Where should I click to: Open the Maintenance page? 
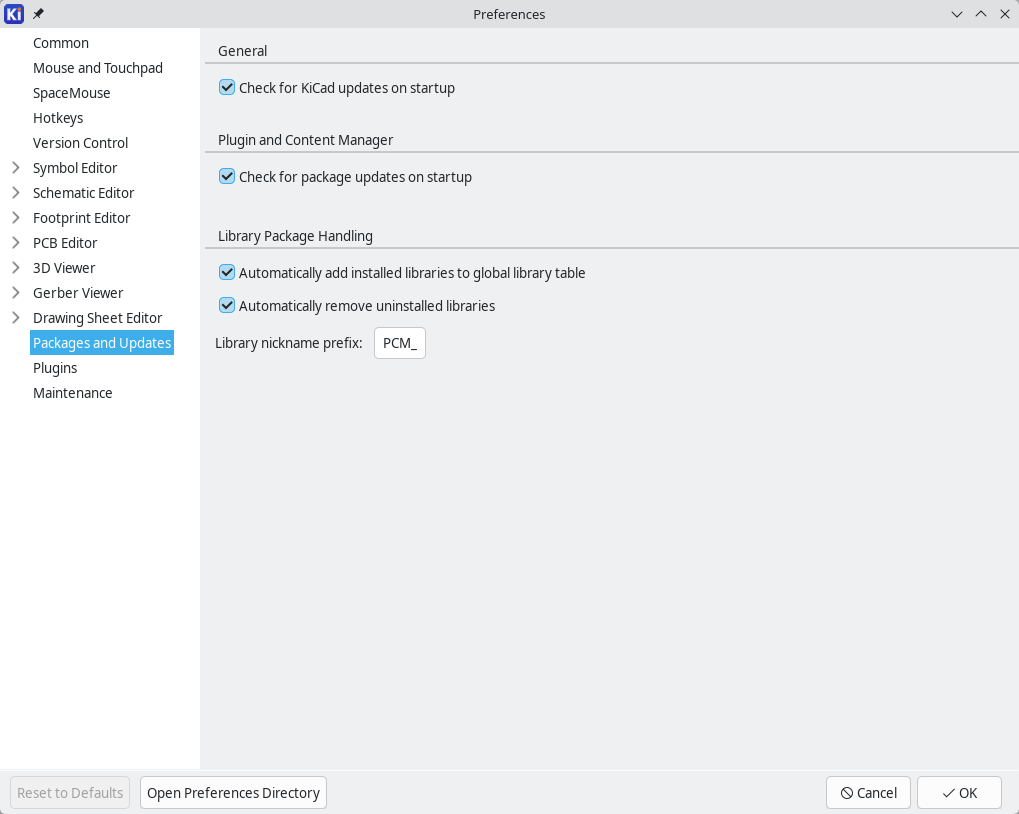point(73,393)
